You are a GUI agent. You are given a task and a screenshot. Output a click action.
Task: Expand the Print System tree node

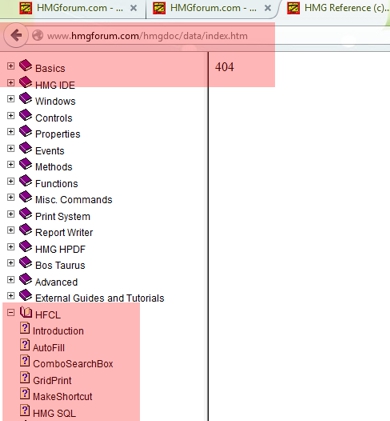[11, 214]
